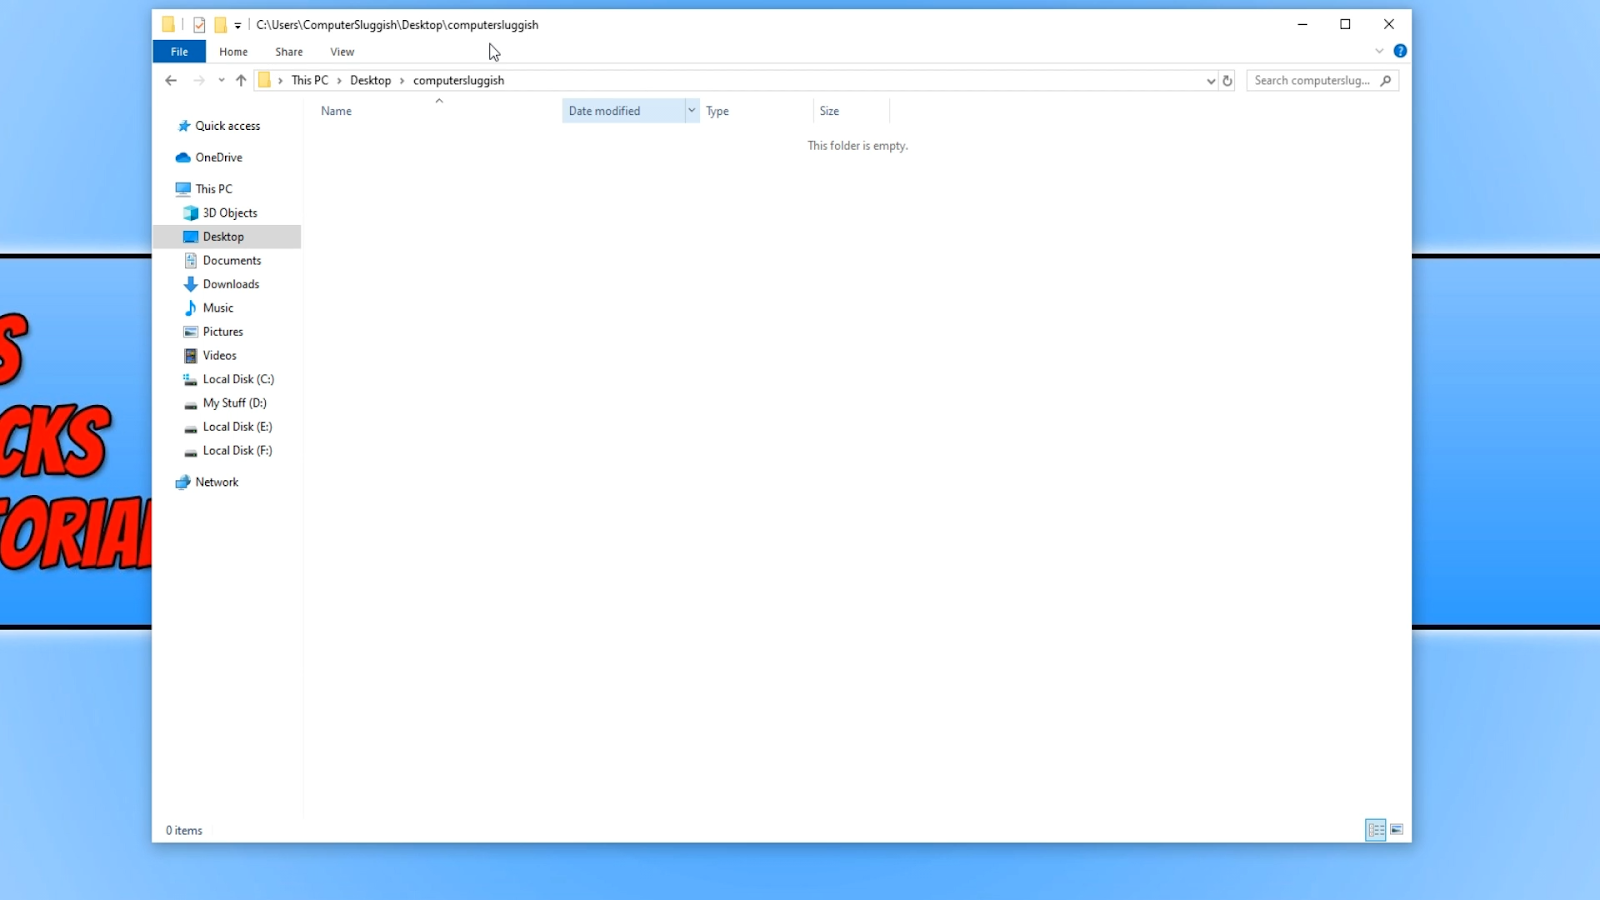The image size is (1600, 900).
Task: Open recent locations dropdown next to back arrow
Action: 221,80
